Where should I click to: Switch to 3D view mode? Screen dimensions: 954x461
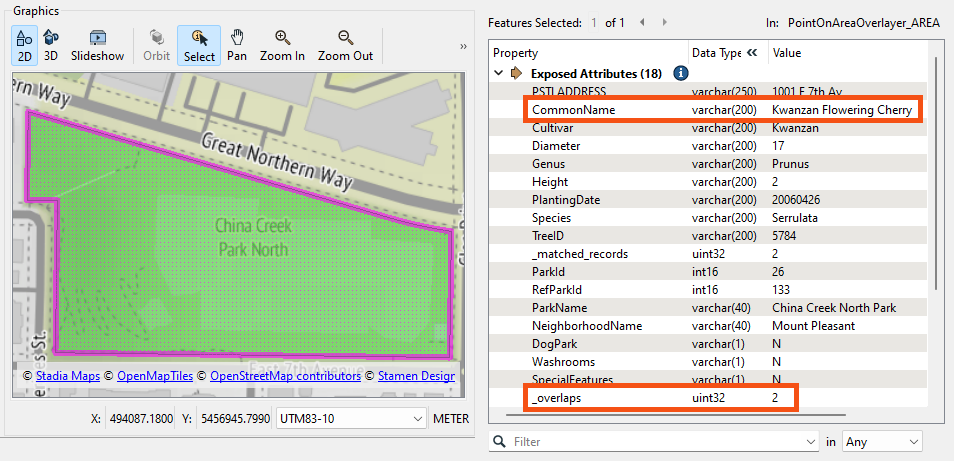click(x=51, y=45)
